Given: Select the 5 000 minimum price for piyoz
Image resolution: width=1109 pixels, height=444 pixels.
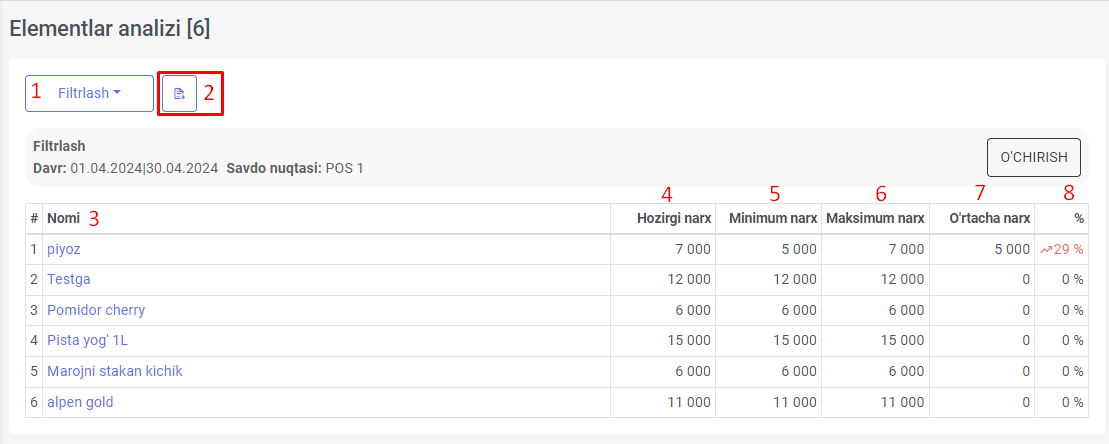Looking at the screenshot, I should point(799,249).
